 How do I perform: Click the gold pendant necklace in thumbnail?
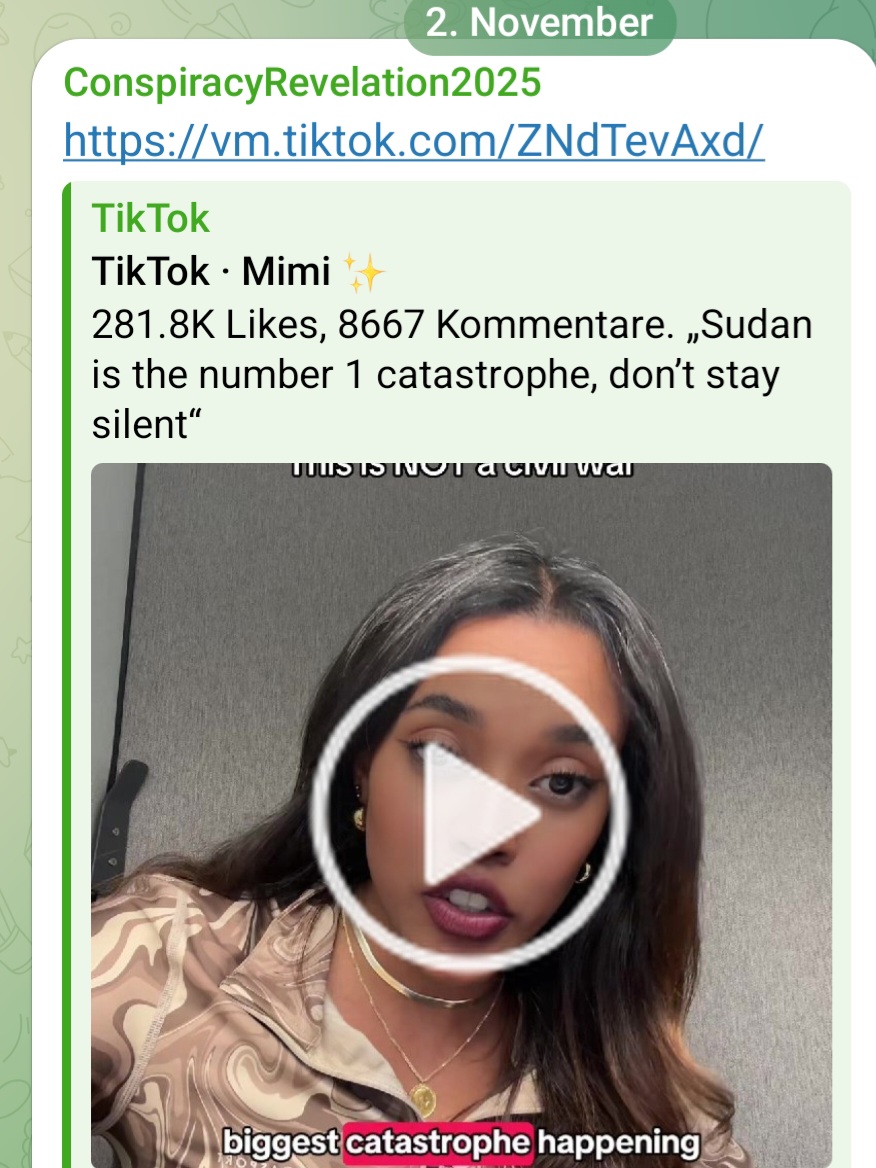pyautogui.click(x=422, y=1096)
